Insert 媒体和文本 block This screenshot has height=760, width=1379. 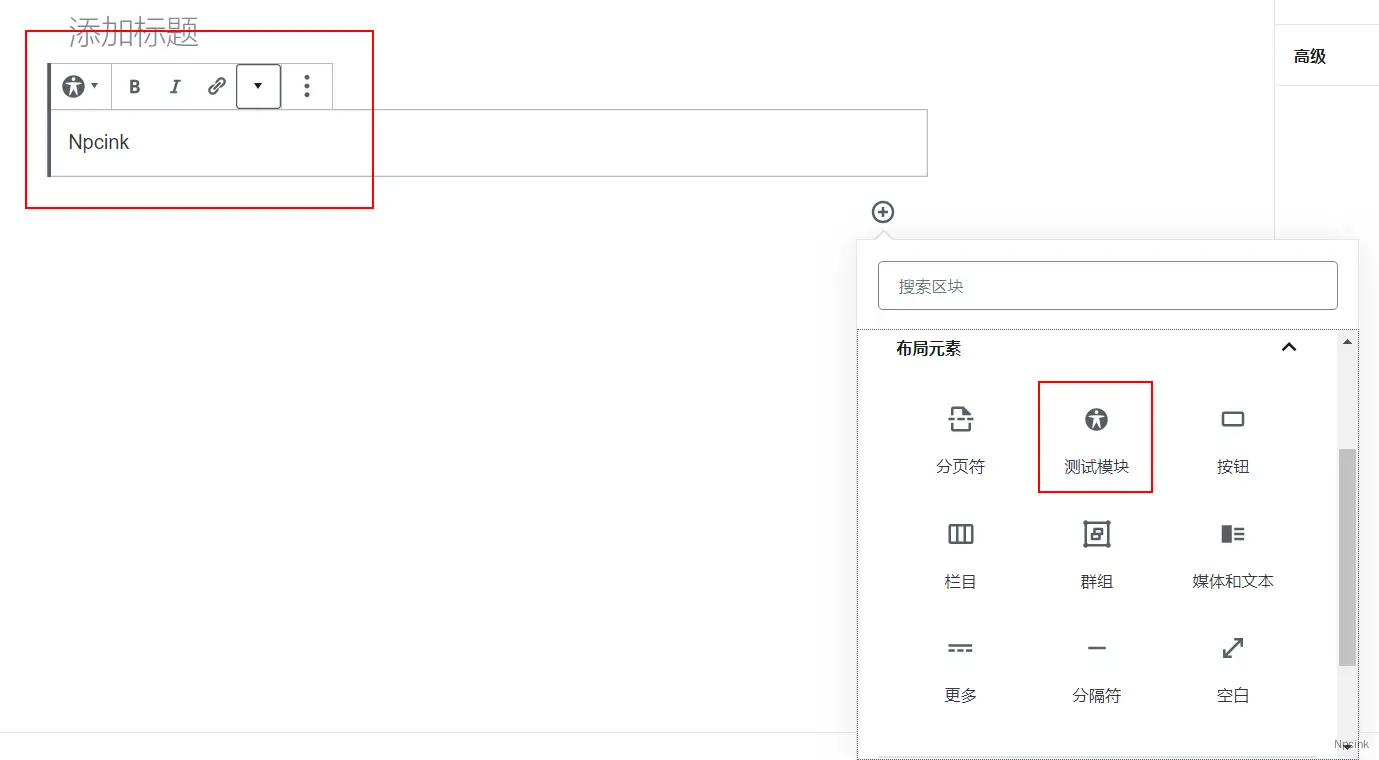(x=1233, y=553)
